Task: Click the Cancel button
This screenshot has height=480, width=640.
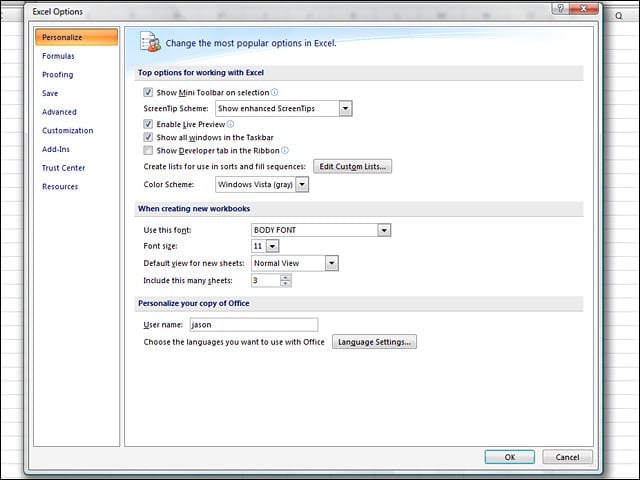Action: (x=567, y=457)
